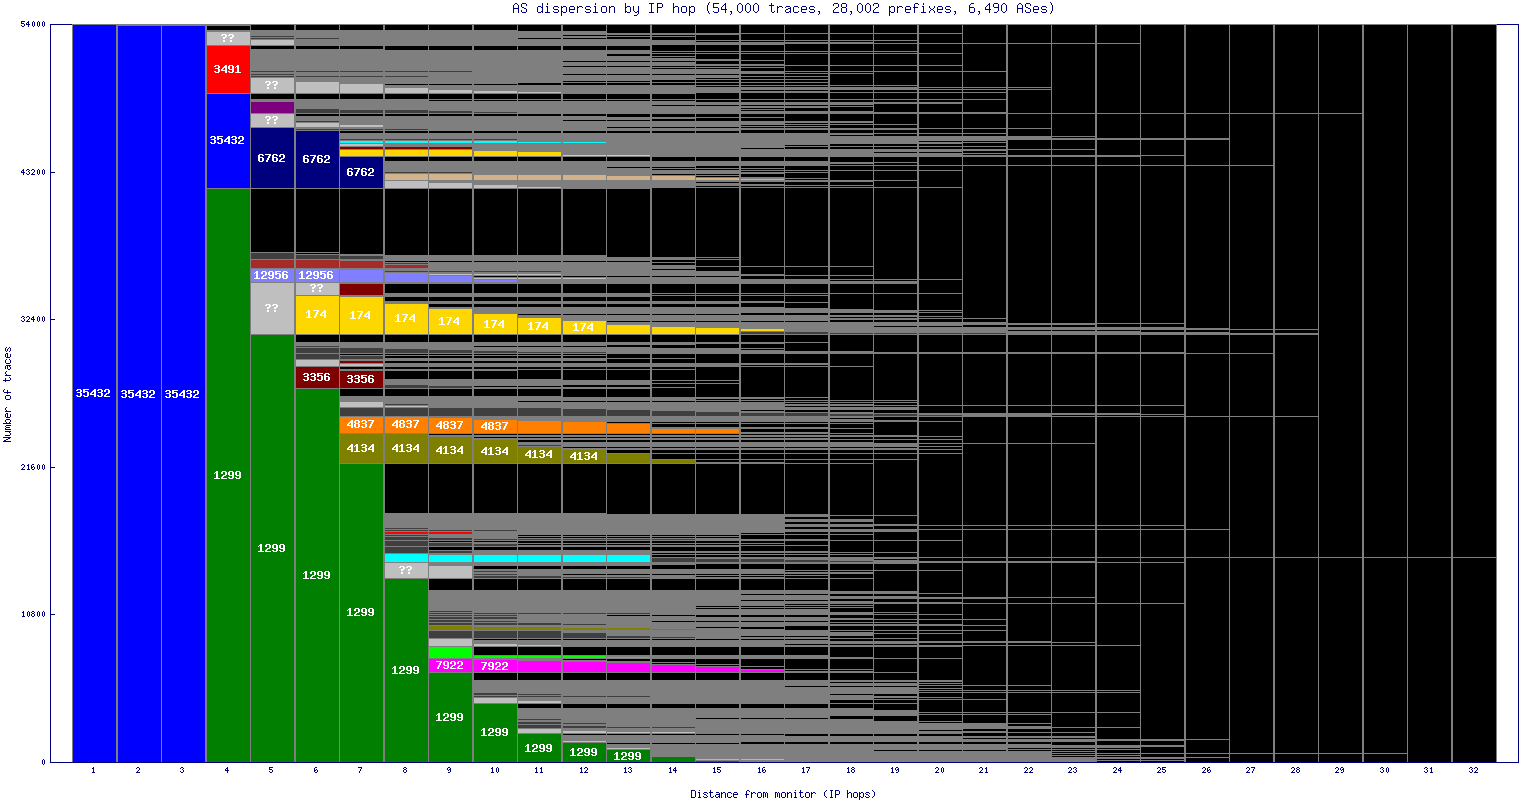Click the yellow 174 segment at hop 11
Image resolution: width=1519 pixels, height=800 pixels.
coord(539,326)
